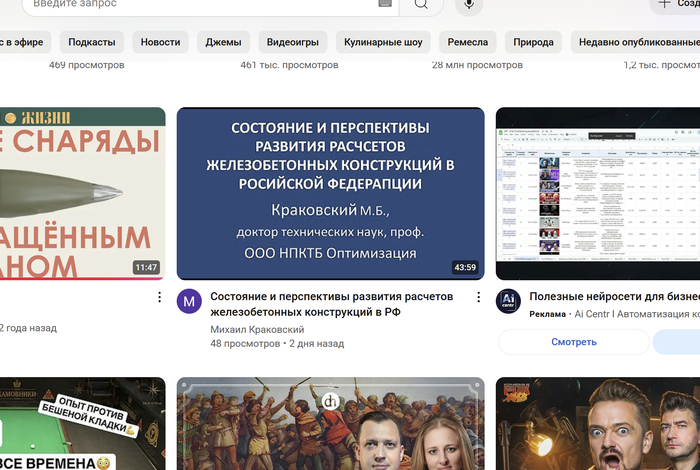This screenshot has height=470, width=700.
Task: Open more options for Краковский video
Action: 478,297
